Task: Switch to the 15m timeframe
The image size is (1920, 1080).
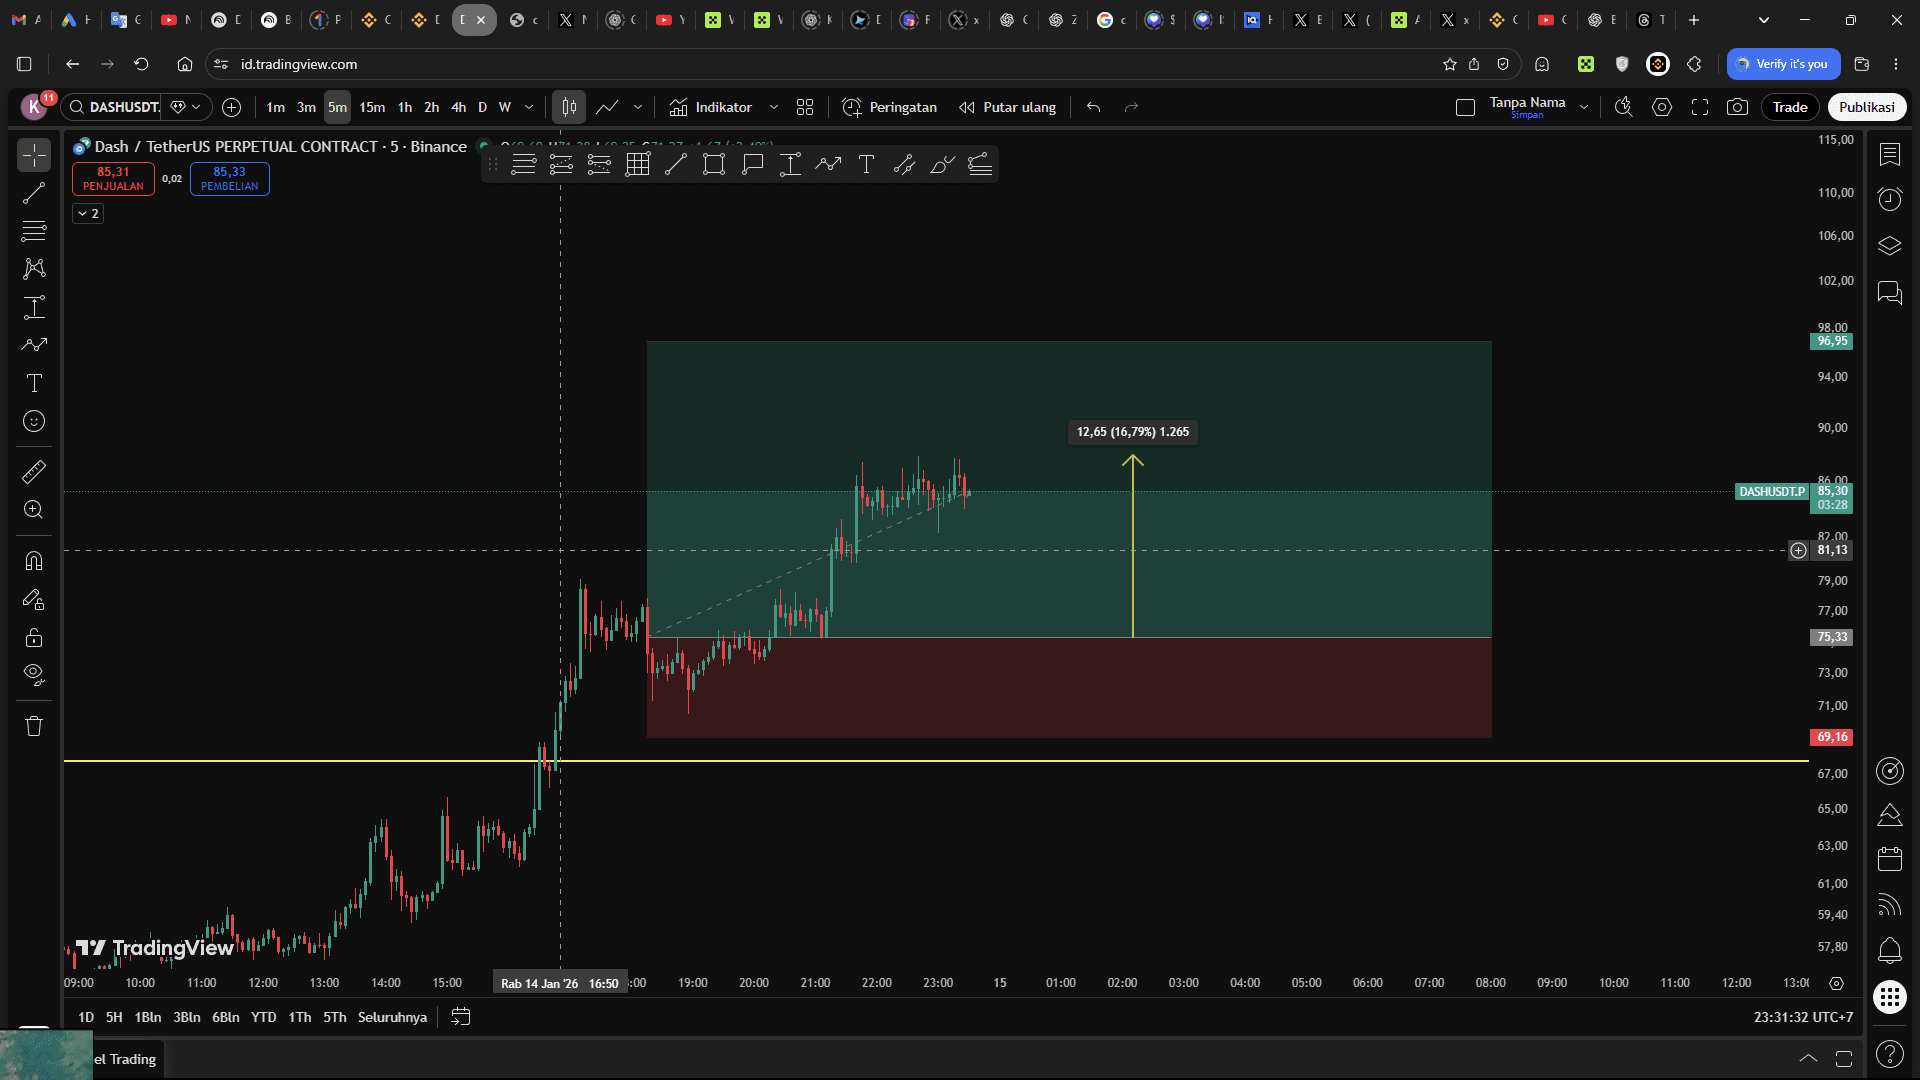Action: point(372,107)
